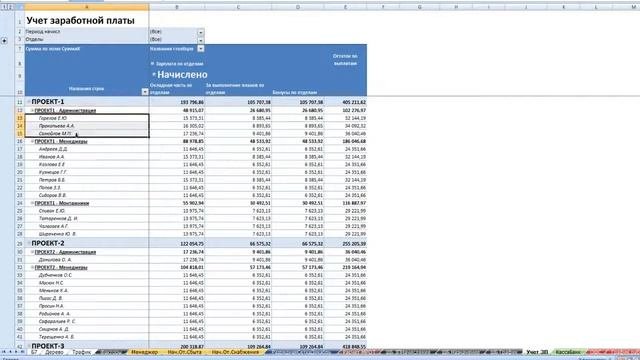This screenshot has height=360, width=640.
Task: Collapse the ПРОЕКТ-3 group
Action: tap(29, 346)
